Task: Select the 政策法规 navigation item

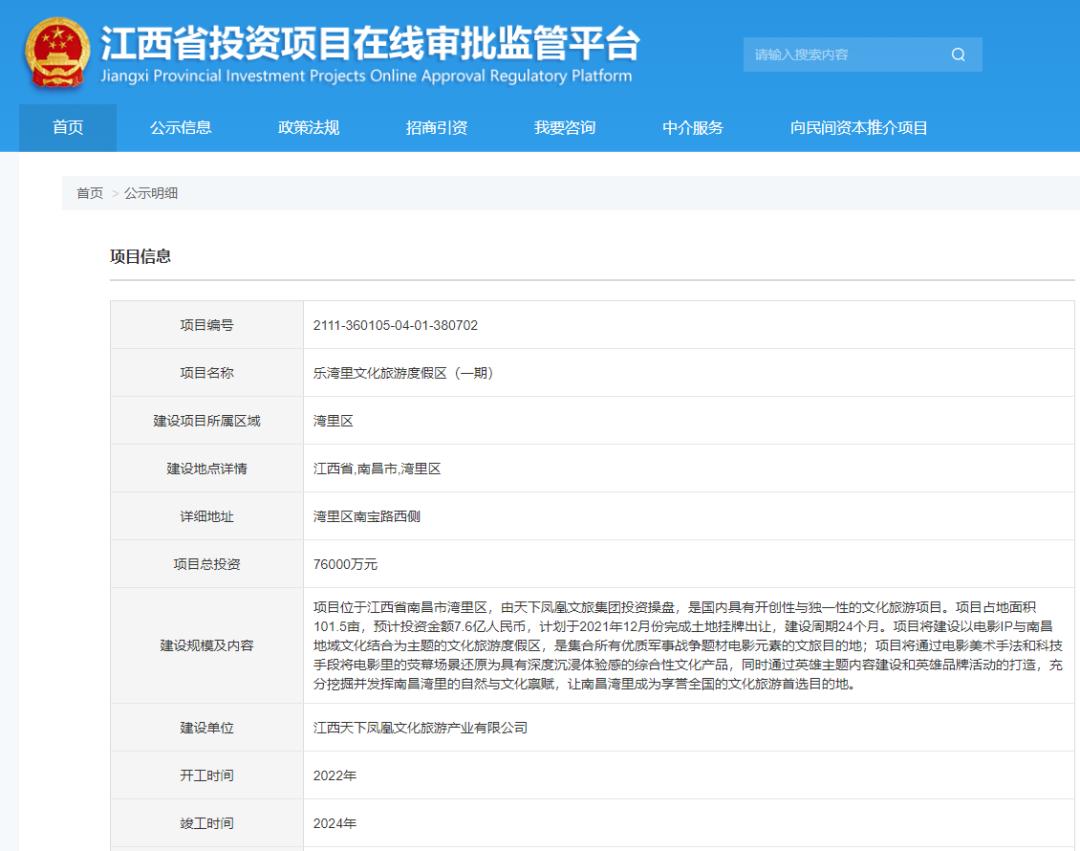Action: 309,128
